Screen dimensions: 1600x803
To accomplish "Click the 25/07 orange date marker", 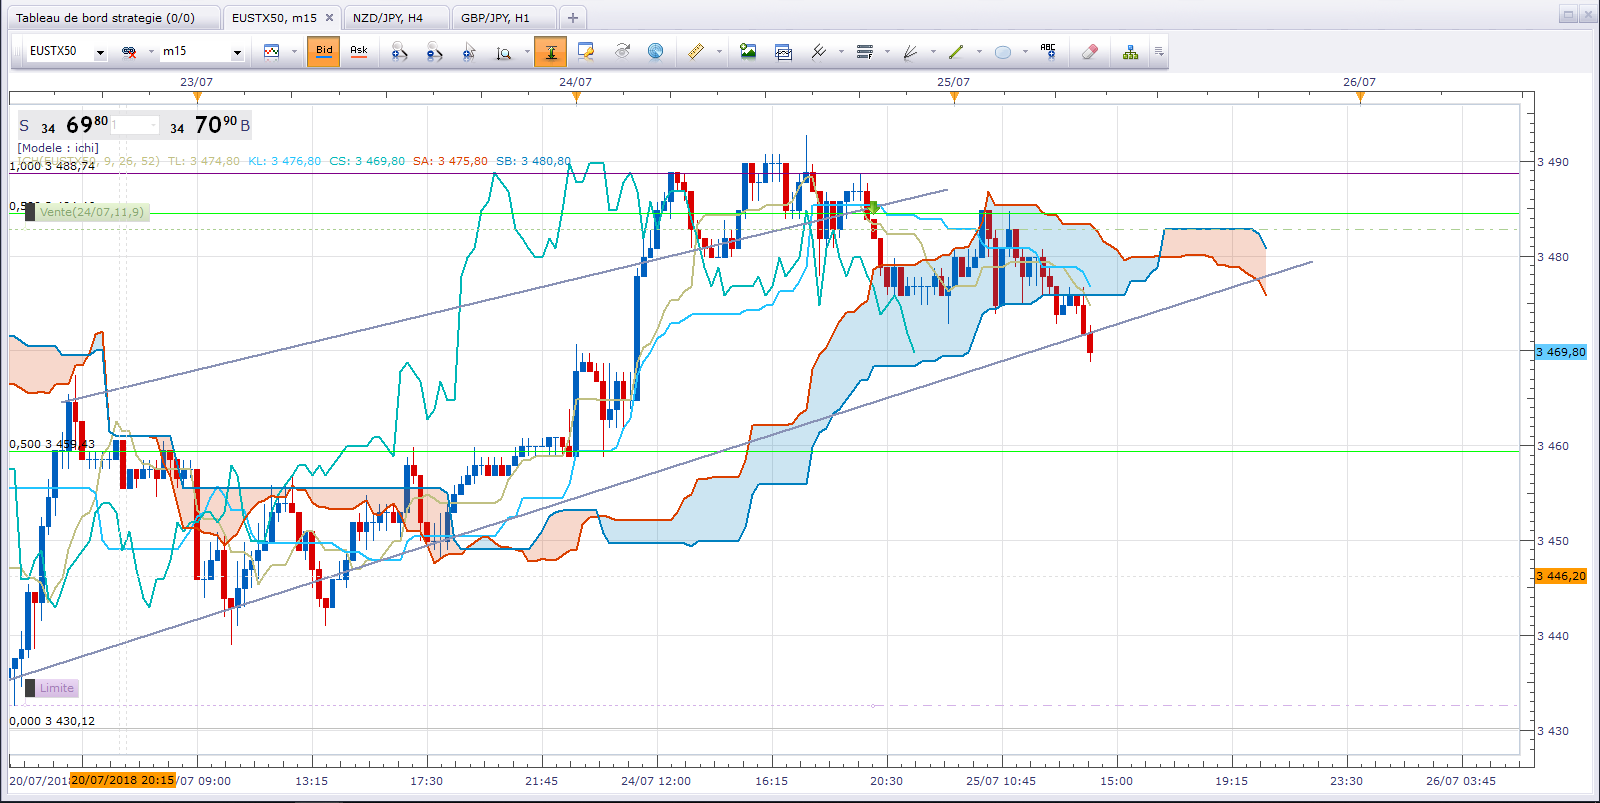I will (954, 96).
